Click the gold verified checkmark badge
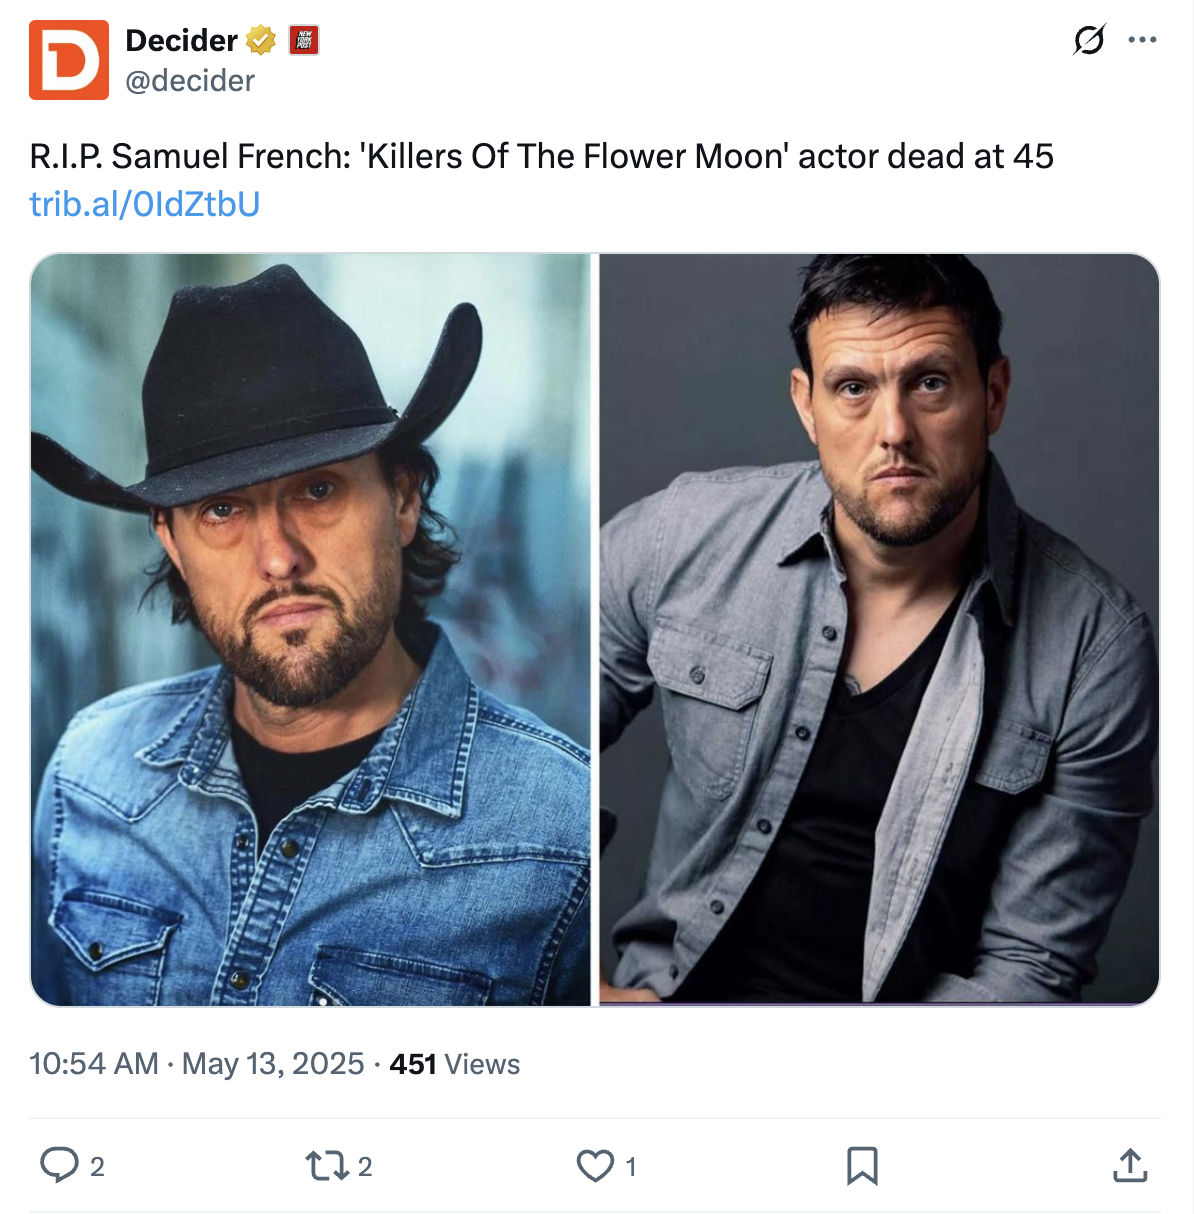 coord(261,41)
